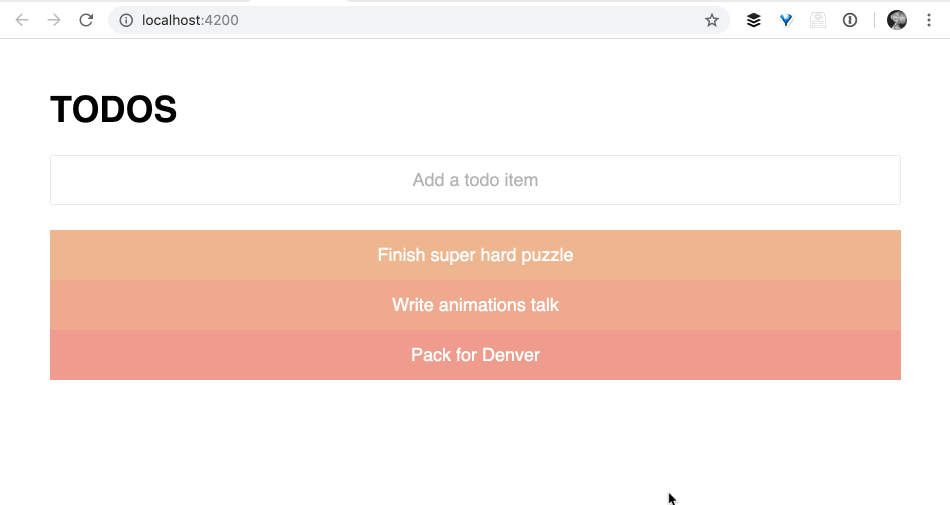This screenshot has height=505, width=950.
Task: View site information for localhost
Action: [126, 20]
